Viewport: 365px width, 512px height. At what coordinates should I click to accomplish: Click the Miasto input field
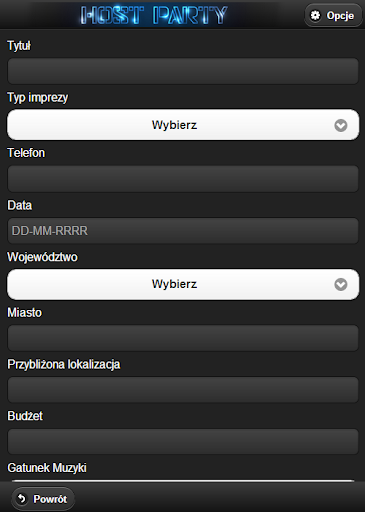[x=183, y=338]
